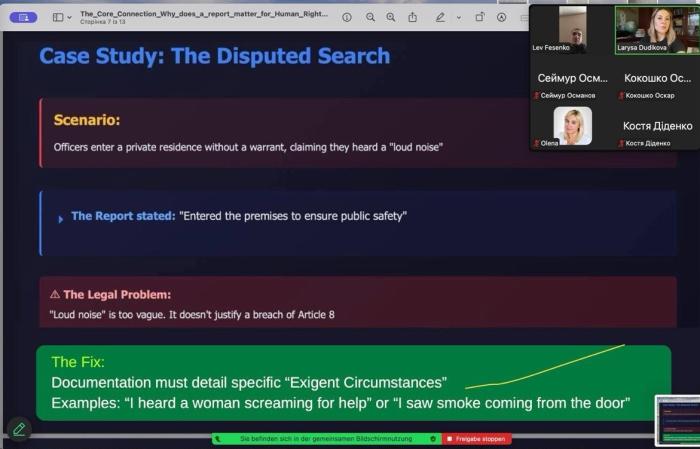
Task: Click the share icon in Preview toolbar
Action: 411,17
